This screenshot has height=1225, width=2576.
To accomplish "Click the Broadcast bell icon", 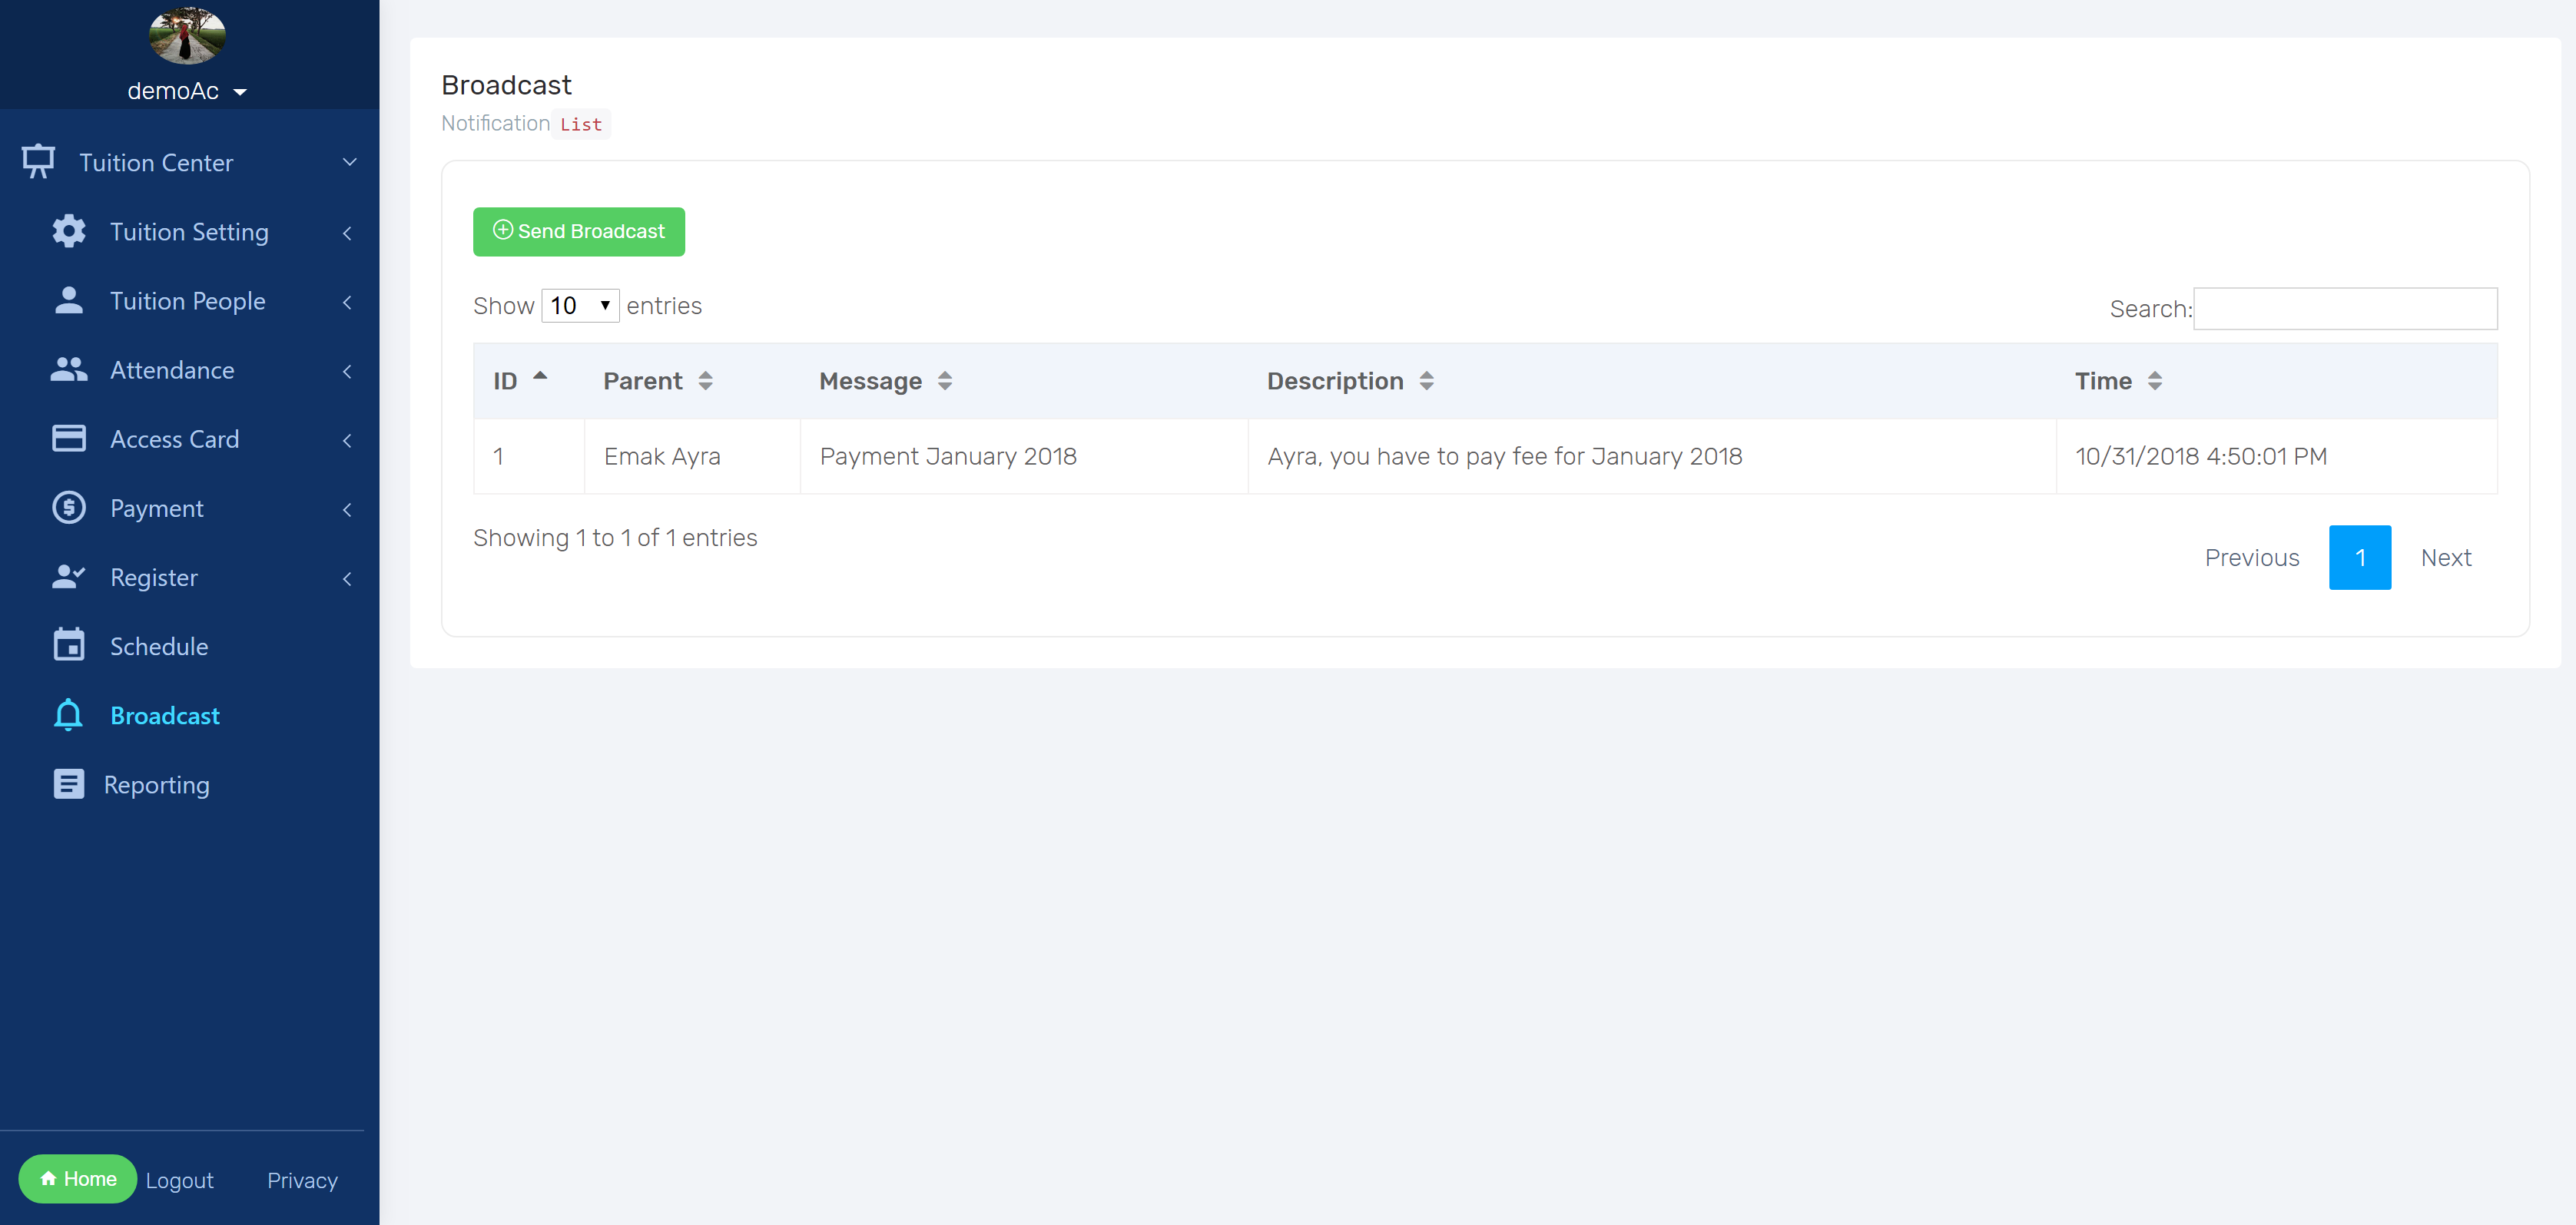I will [69, 714].
